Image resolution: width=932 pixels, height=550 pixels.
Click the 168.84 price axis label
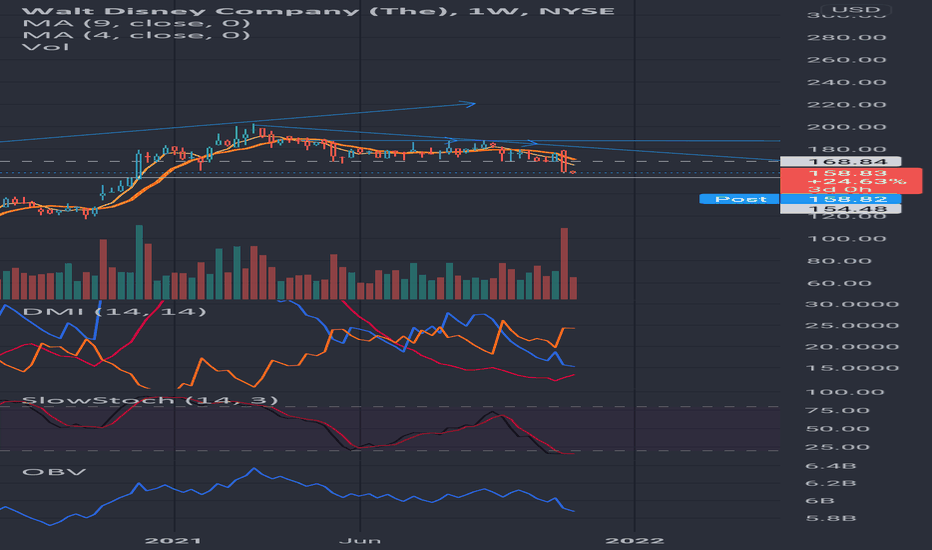coord(840,162)
